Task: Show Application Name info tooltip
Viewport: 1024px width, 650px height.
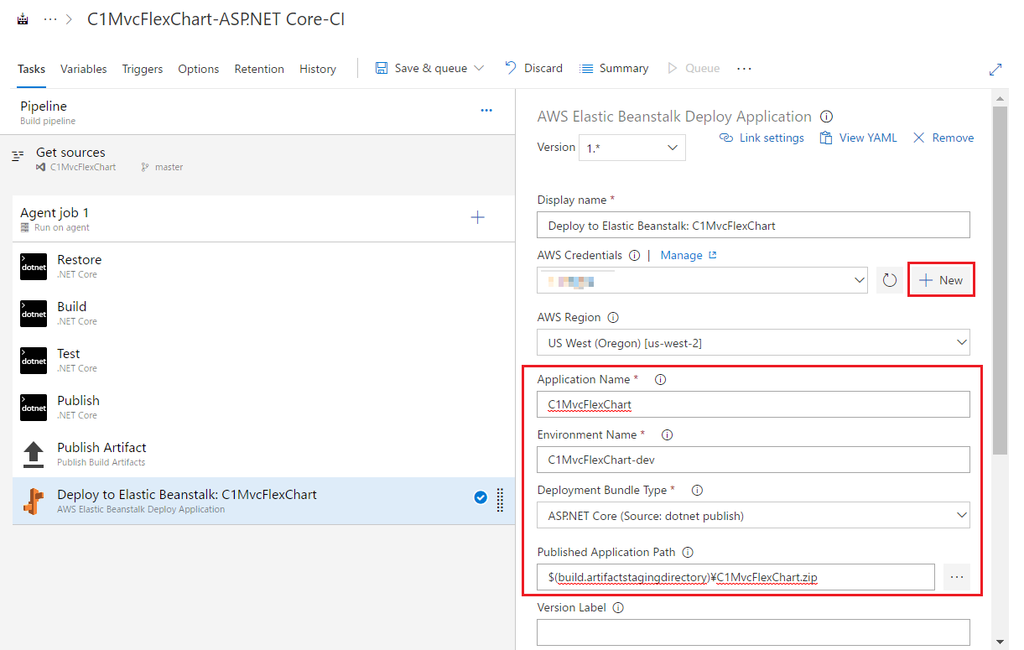Action: coord(660,380)
